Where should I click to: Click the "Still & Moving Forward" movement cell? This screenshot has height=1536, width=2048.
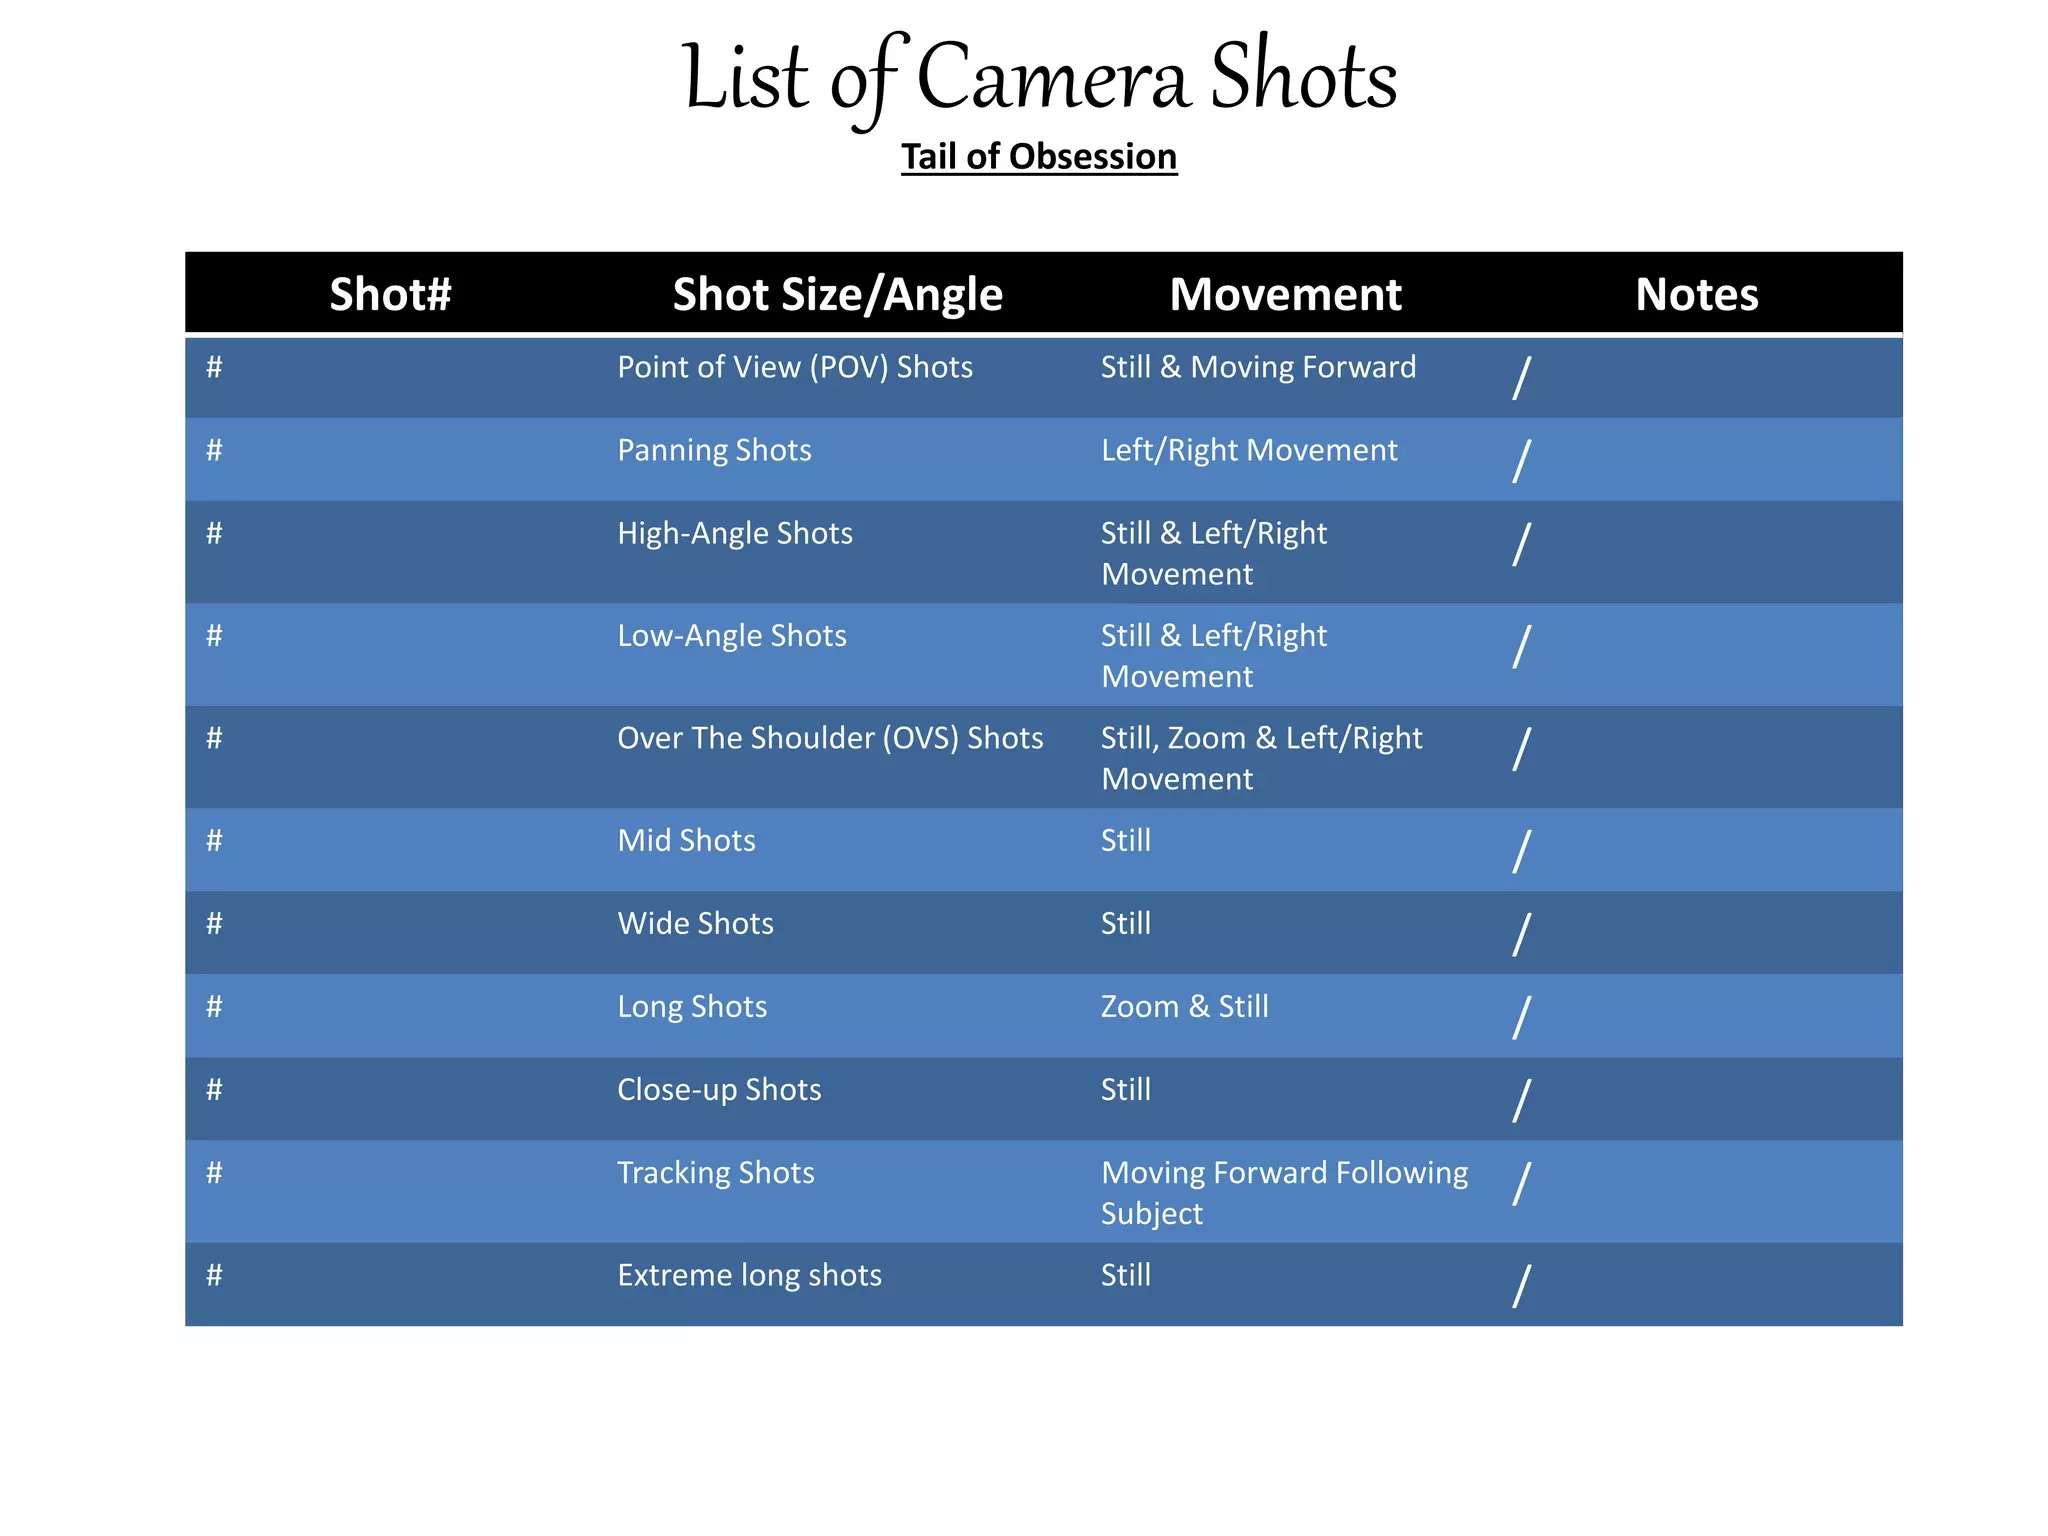click(1258, 367)
